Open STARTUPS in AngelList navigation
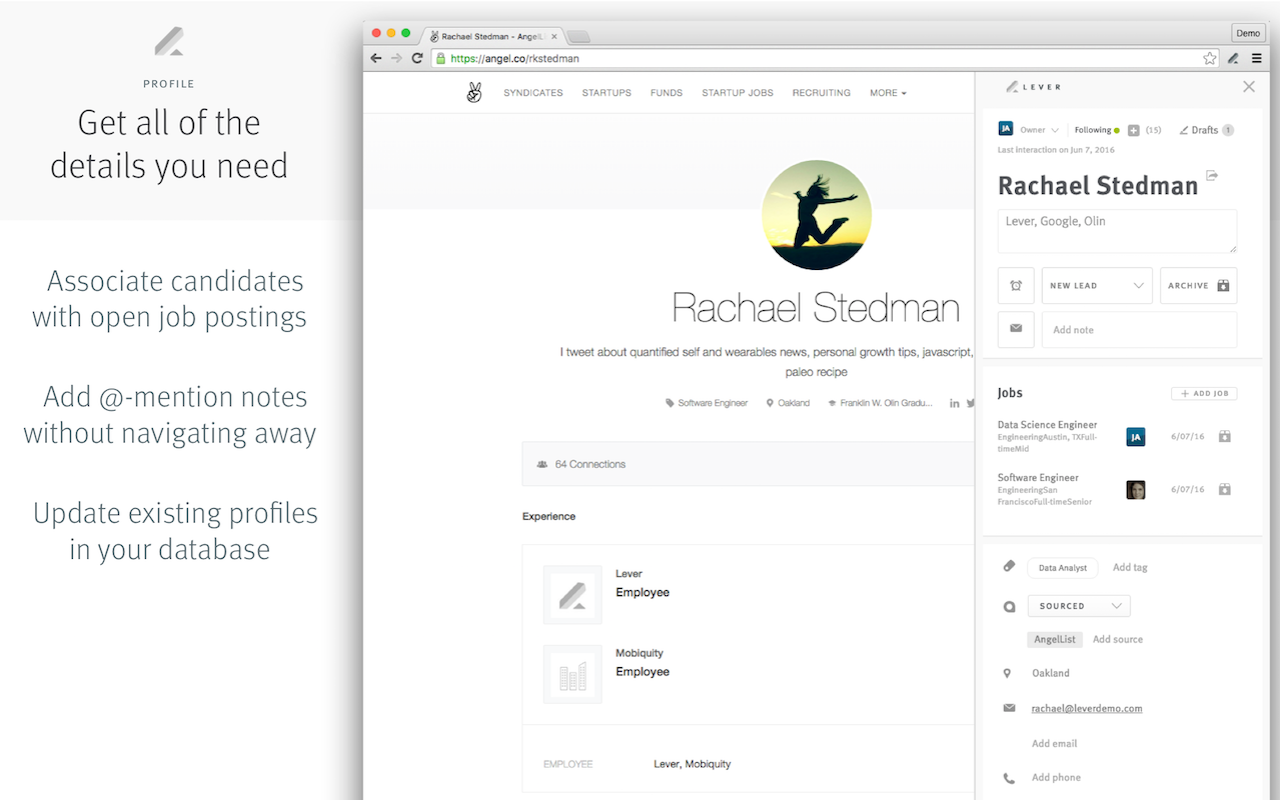Viewport: 1280px width, 800px height. point(607,93)
